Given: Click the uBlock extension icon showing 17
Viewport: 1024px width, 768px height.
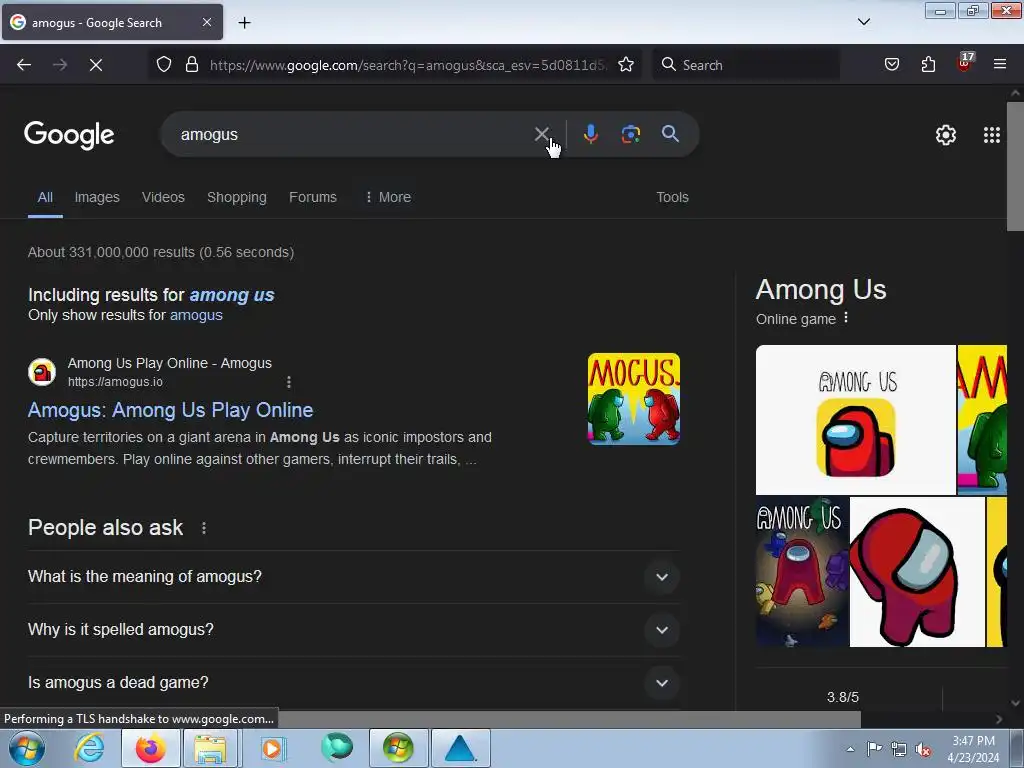Looking at the screenshot, I should tap(965, 63).
